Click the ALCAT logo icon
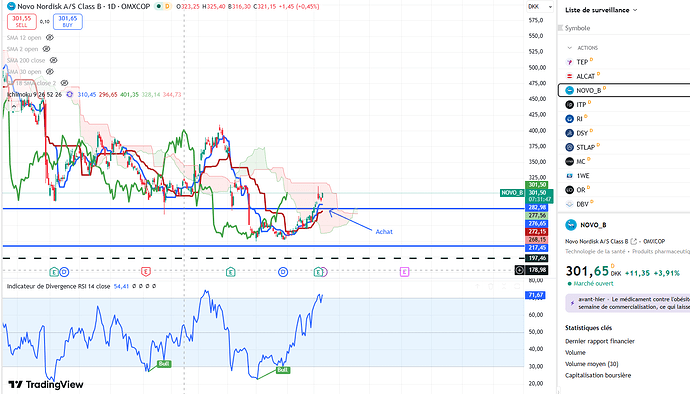 point(569,76)
